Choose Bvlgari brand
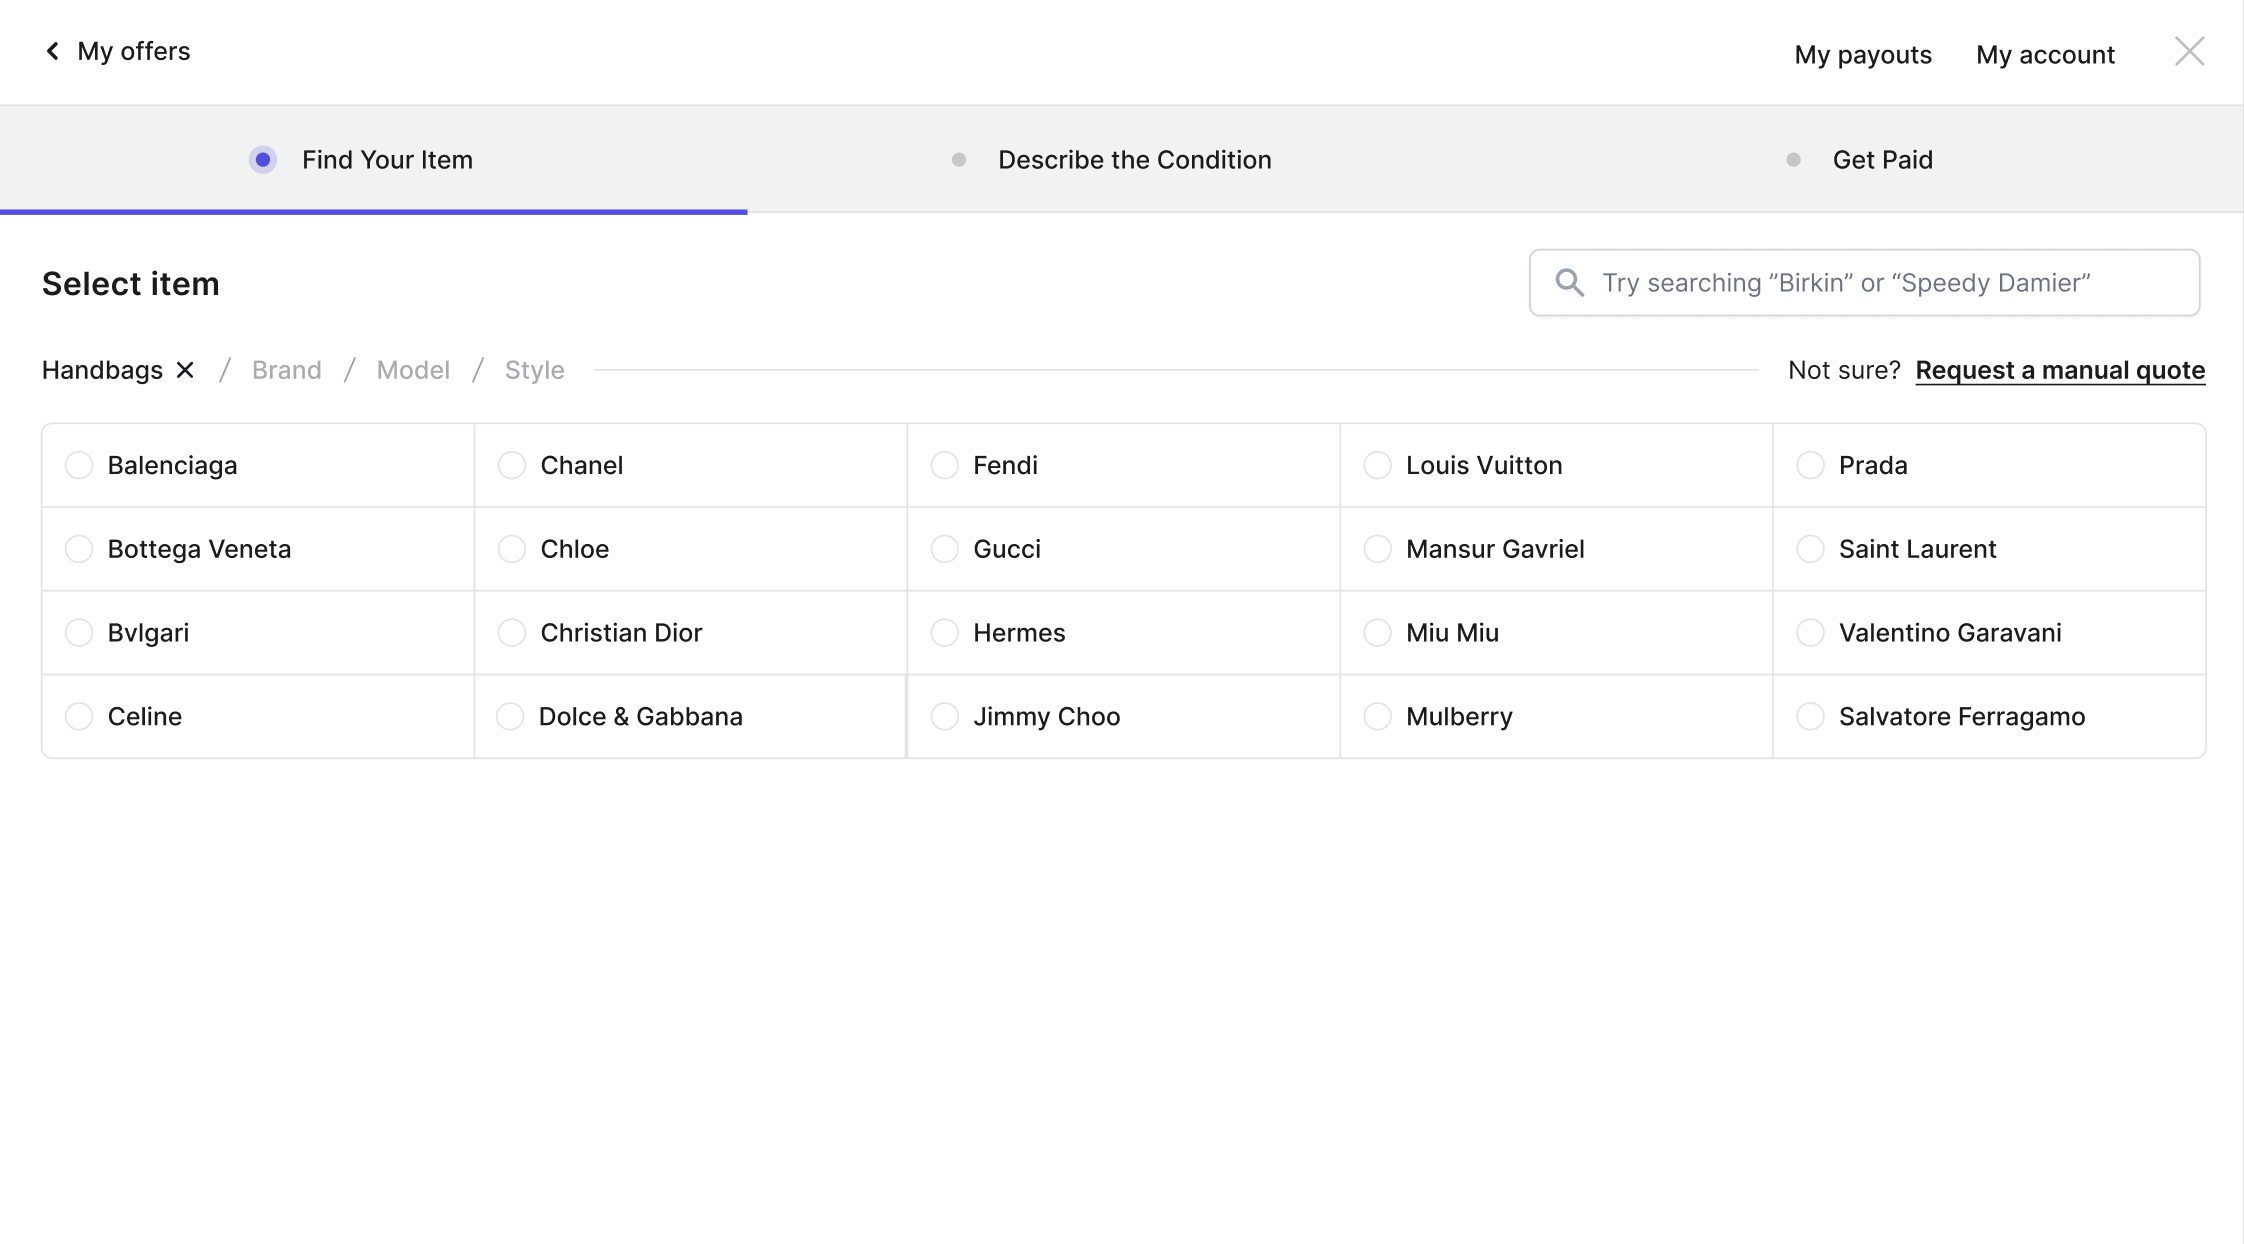 click(x=258, y=633)
